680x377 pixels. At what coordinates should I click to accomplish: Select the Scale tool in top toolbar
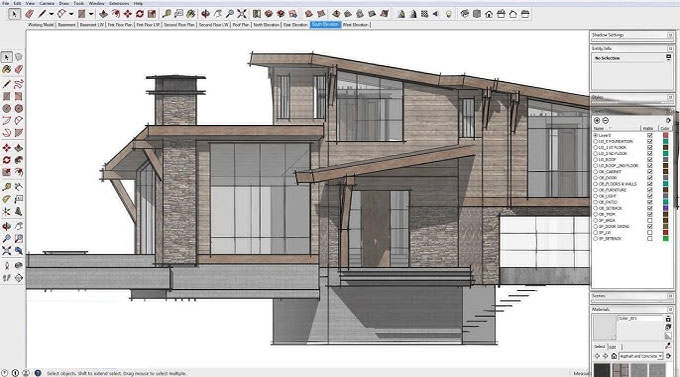click(x=152, y=14)
